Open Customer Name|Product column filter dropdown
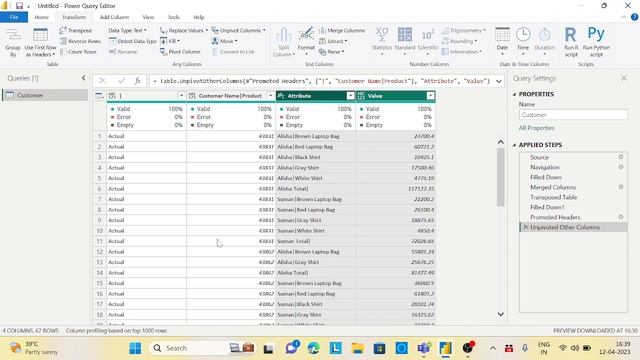The height and width of the screenshot is (360, 640). coord(270,96)
